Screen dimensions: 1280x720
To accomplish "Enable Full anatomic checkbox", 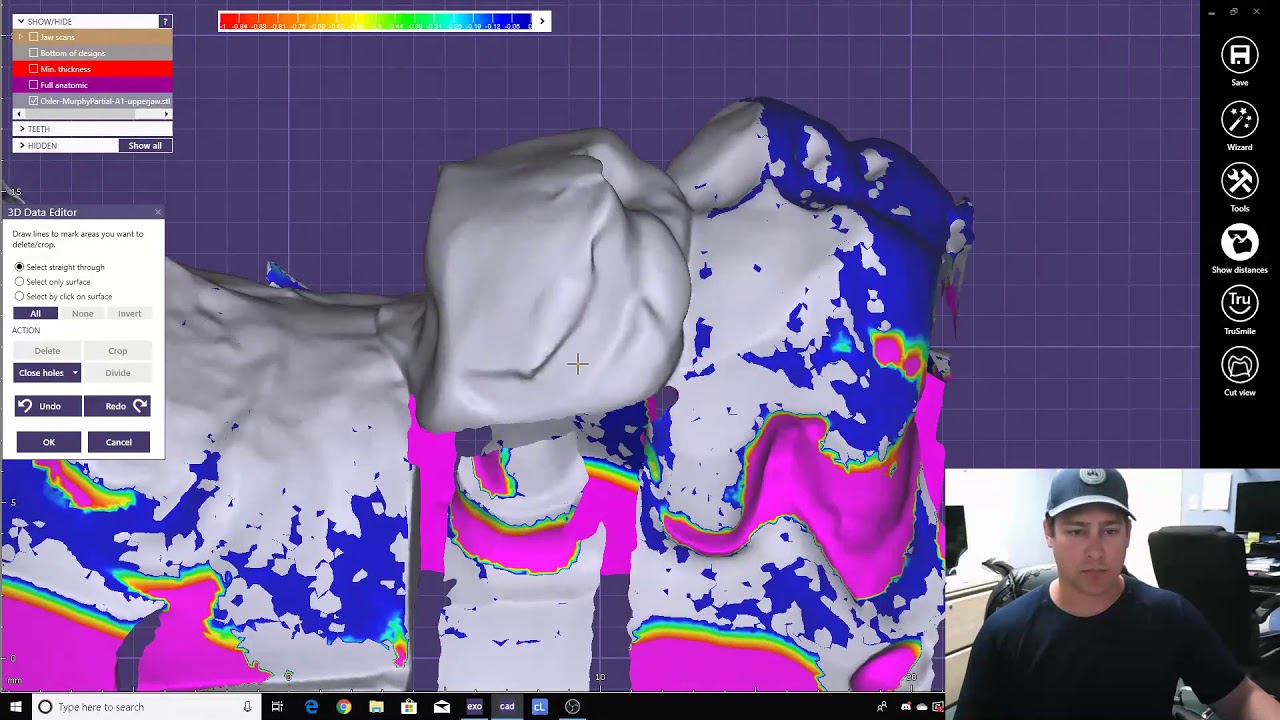I will click(34, 85).
